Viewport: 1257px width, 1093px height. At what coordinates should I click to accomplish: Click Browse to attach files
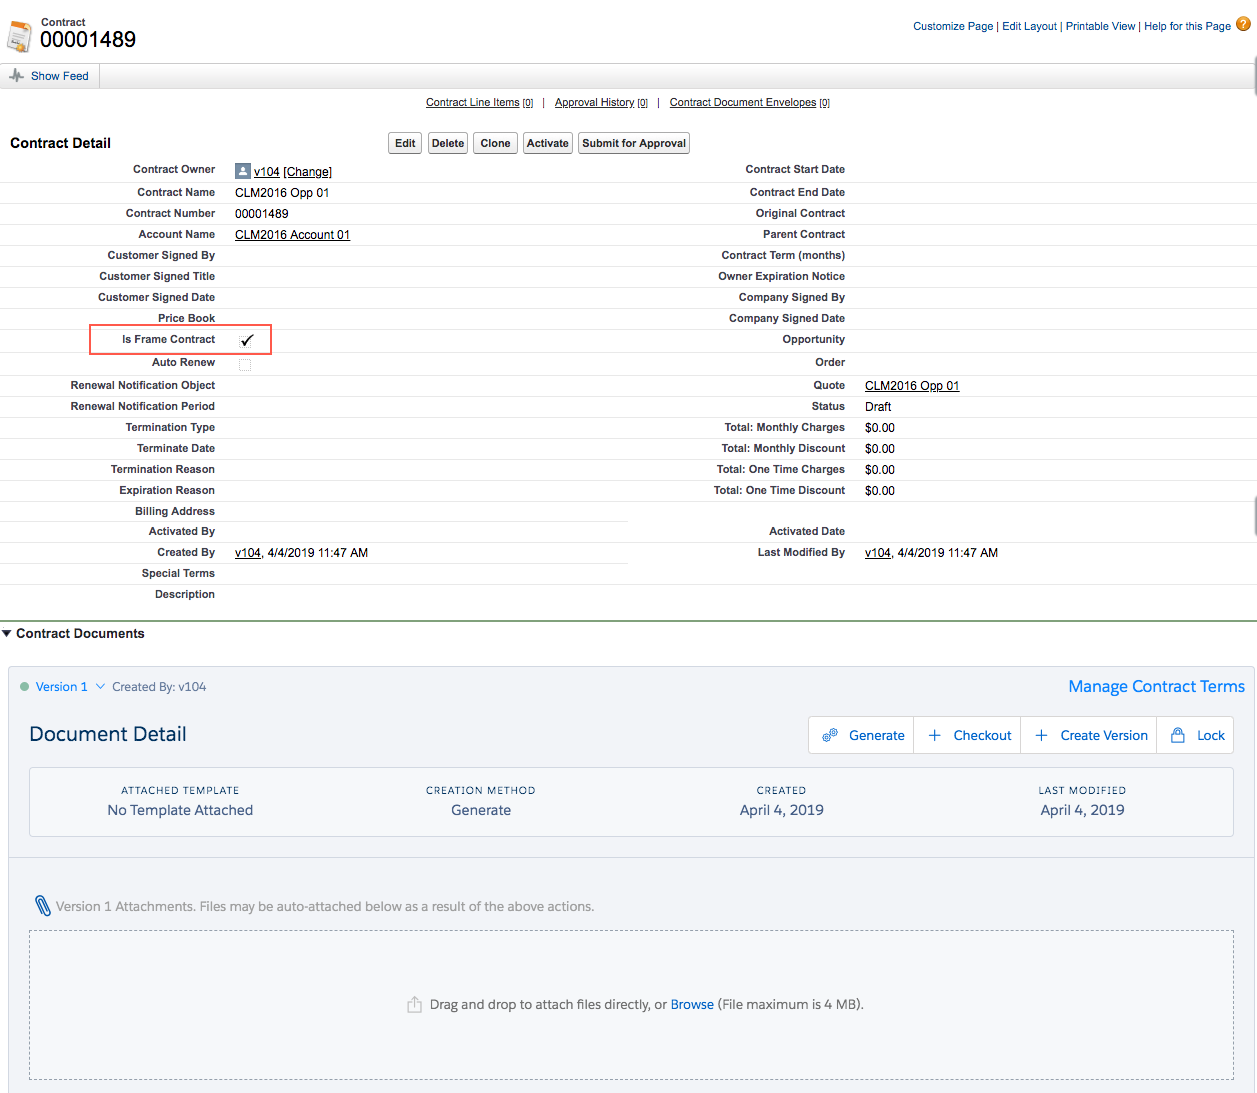pos(692,1005)
